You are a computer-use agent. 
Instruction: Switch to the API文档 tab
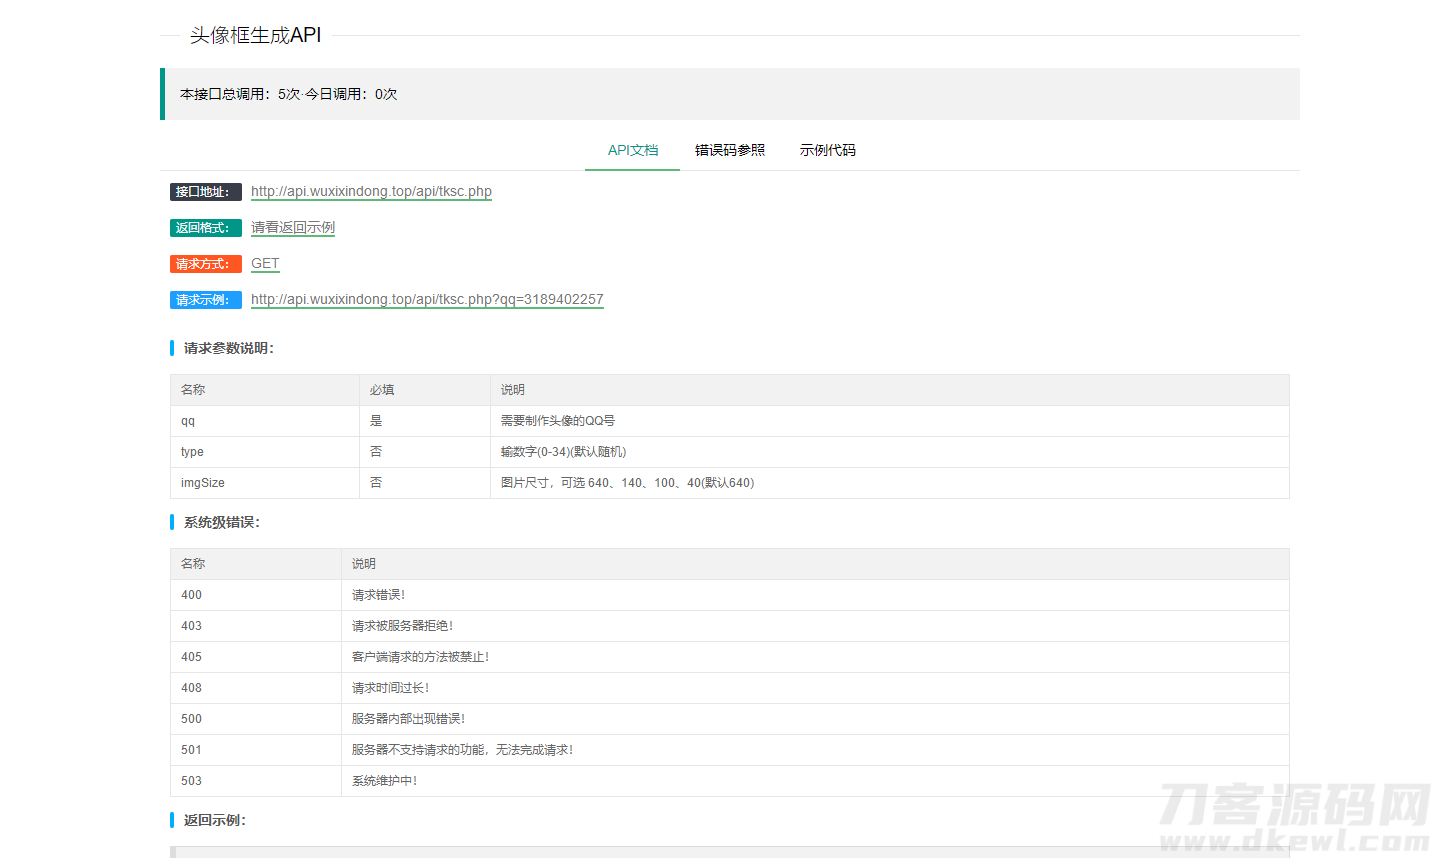point(632,150)
